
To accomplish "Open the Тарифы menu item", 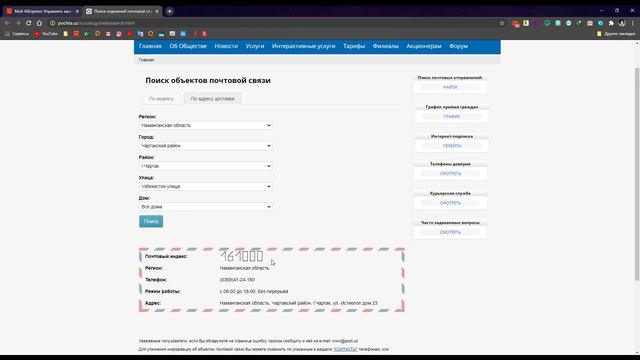I will coord(354,46).
